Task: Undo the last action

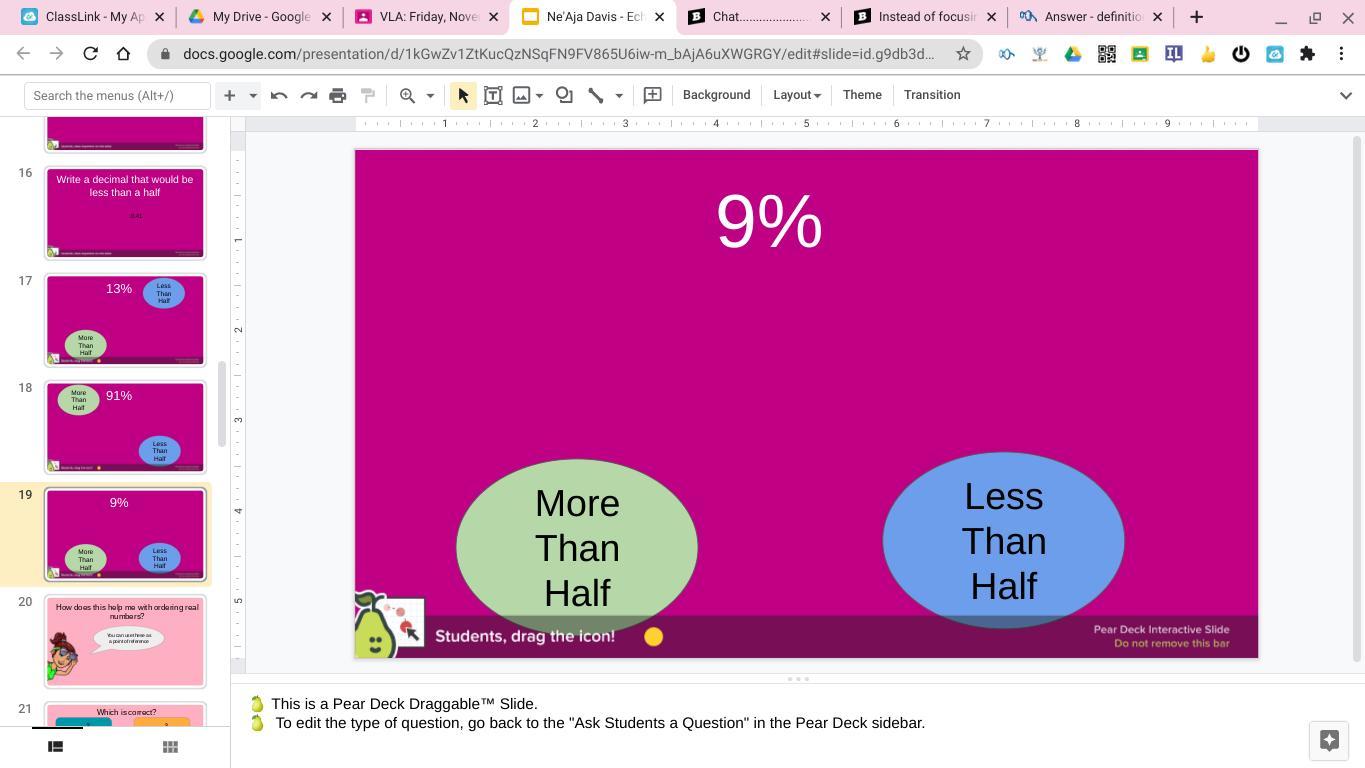Action: click(279, 95)
